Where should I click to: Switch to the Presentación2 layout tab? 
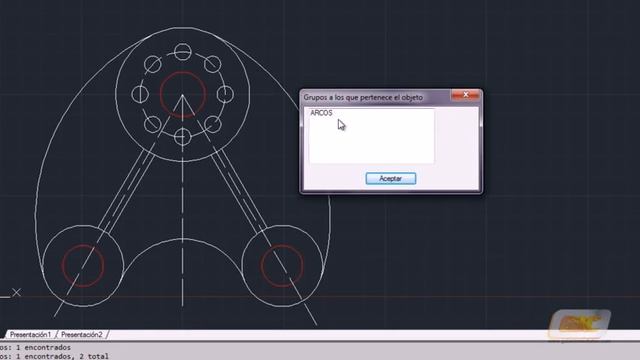[x=82, y=334]
